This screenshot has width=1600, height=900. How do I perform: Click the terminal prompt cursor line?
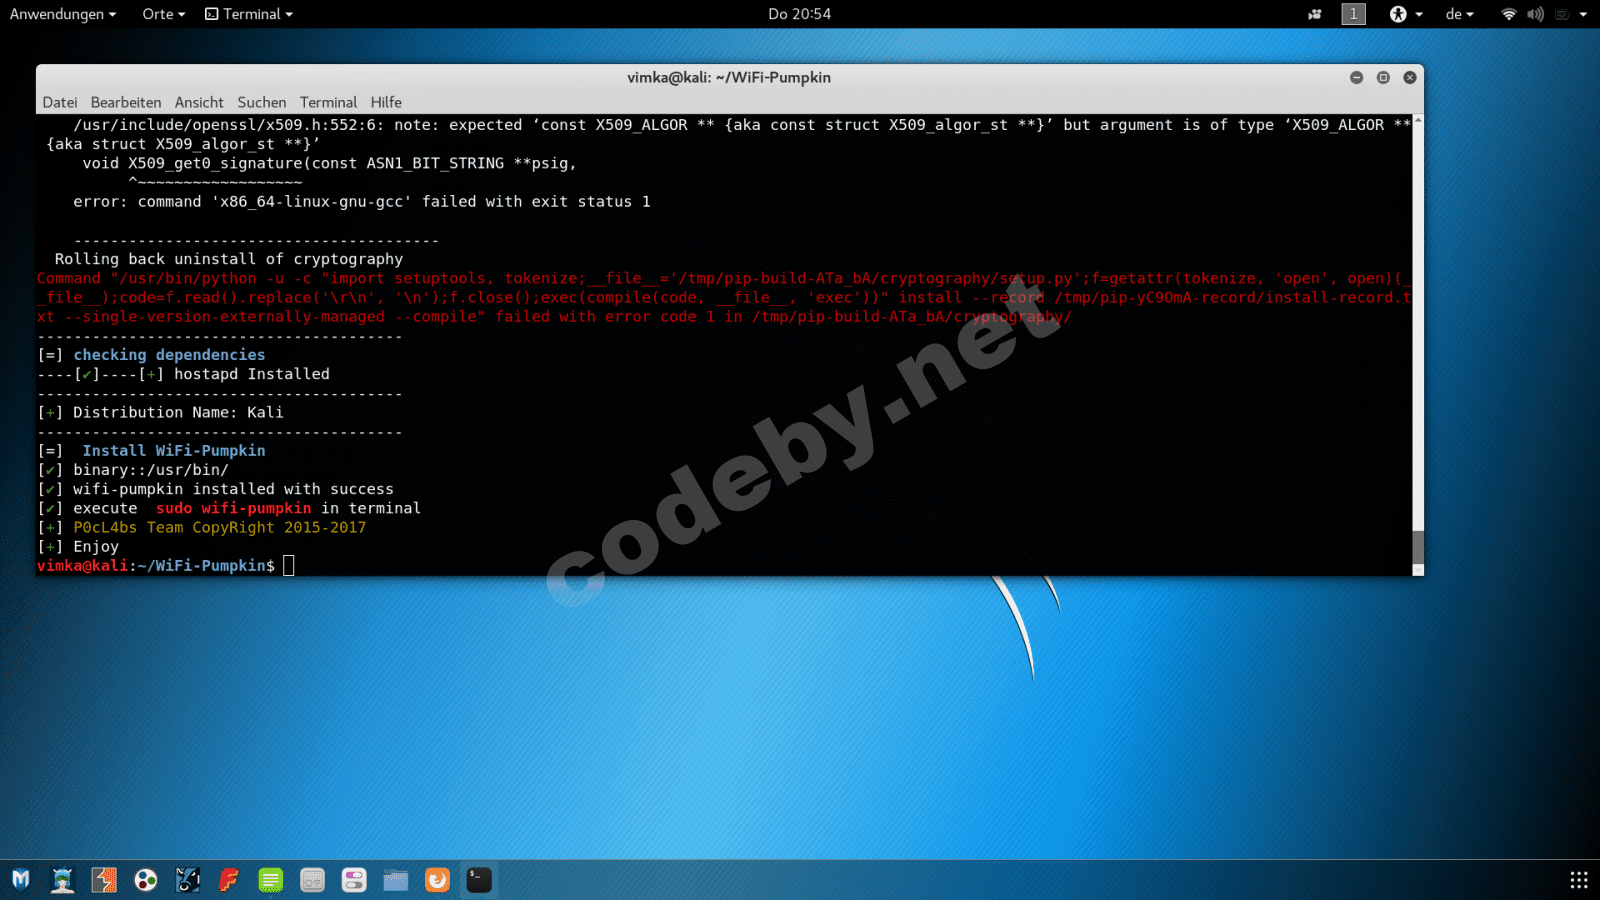pos(166,566)
